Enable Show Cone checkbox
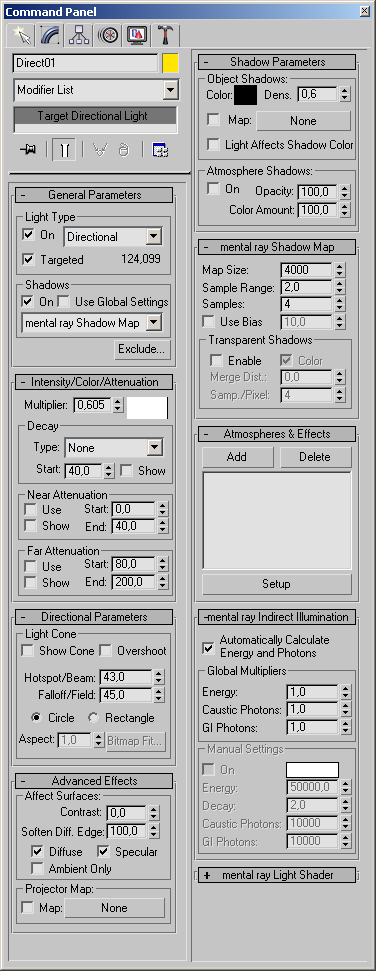This screenshot has width=376, height=971. click(27, 651)
